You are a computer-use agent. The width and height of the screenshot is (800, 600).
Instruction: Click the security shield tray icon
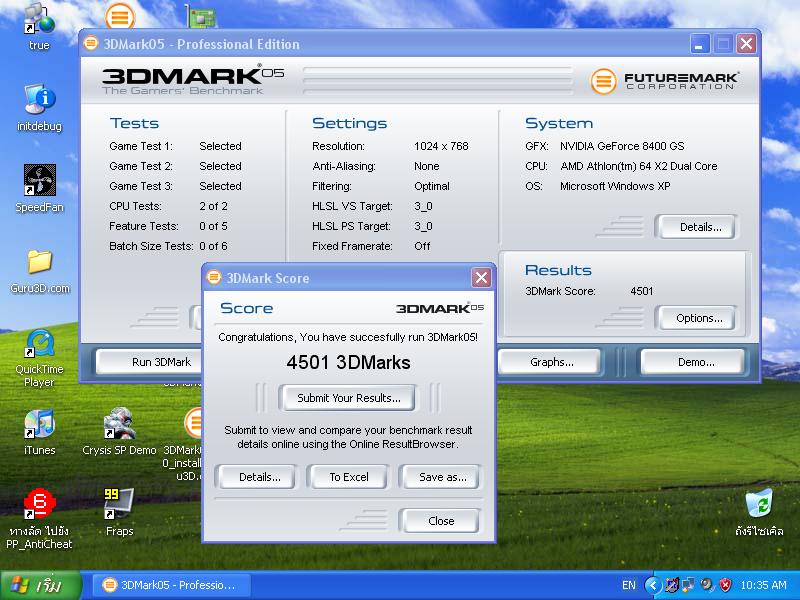pyautogui.click(x=725, y=585)
